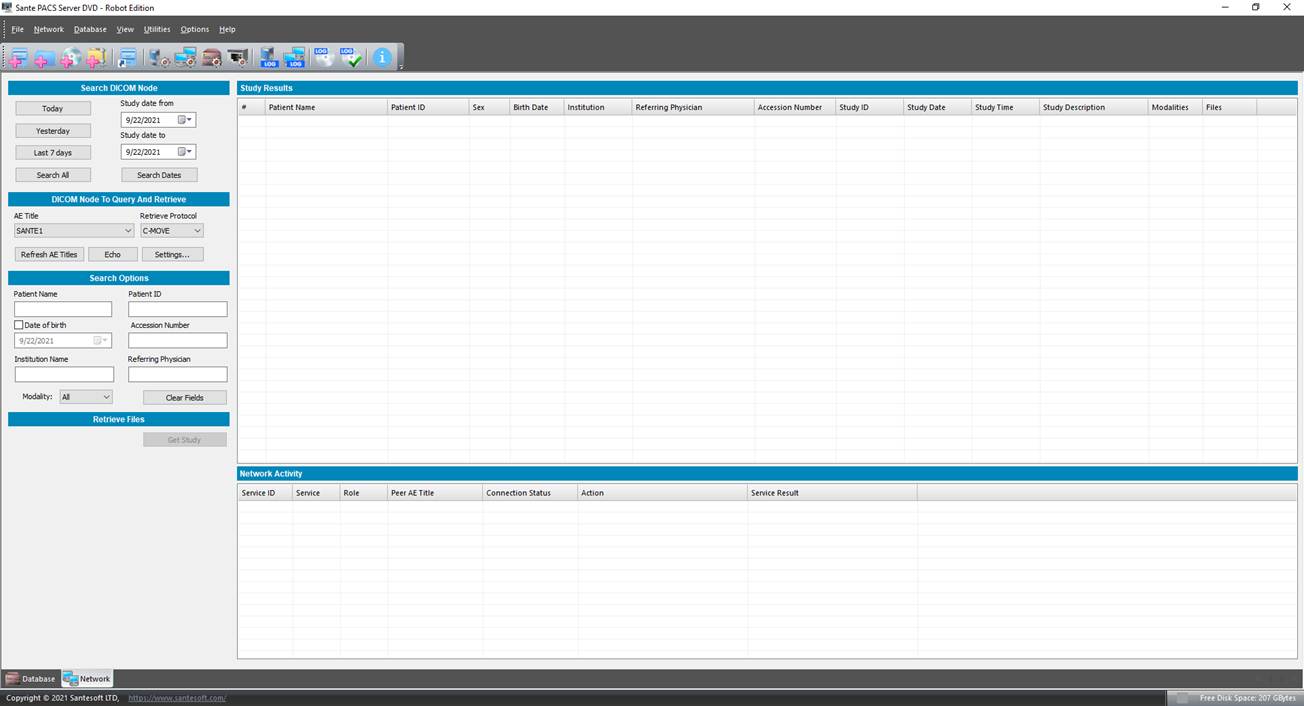Switch to the Database tab at bottom
1304x706 pixels.
point(31,678)
